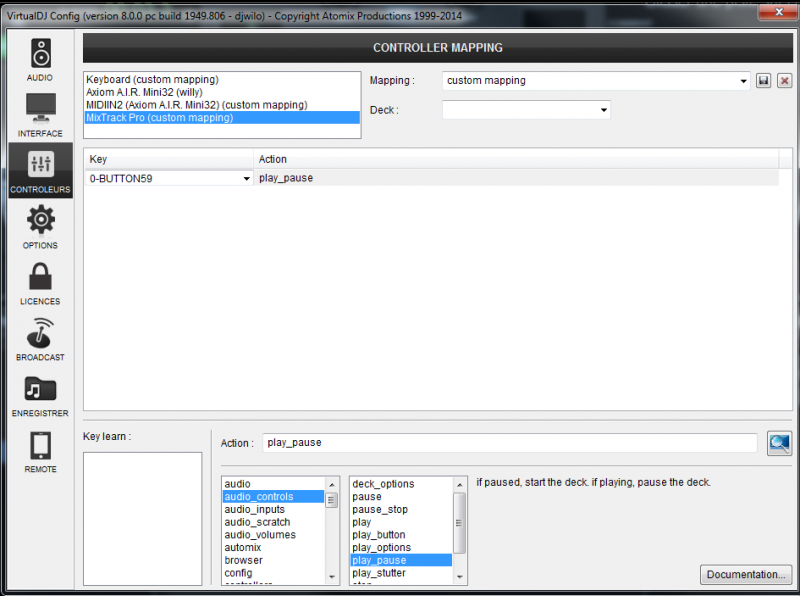Image resolution: width=800 pixels, height=596 pixels.
Task: Select the audio_inputs category
Action: tap(273, 509)
